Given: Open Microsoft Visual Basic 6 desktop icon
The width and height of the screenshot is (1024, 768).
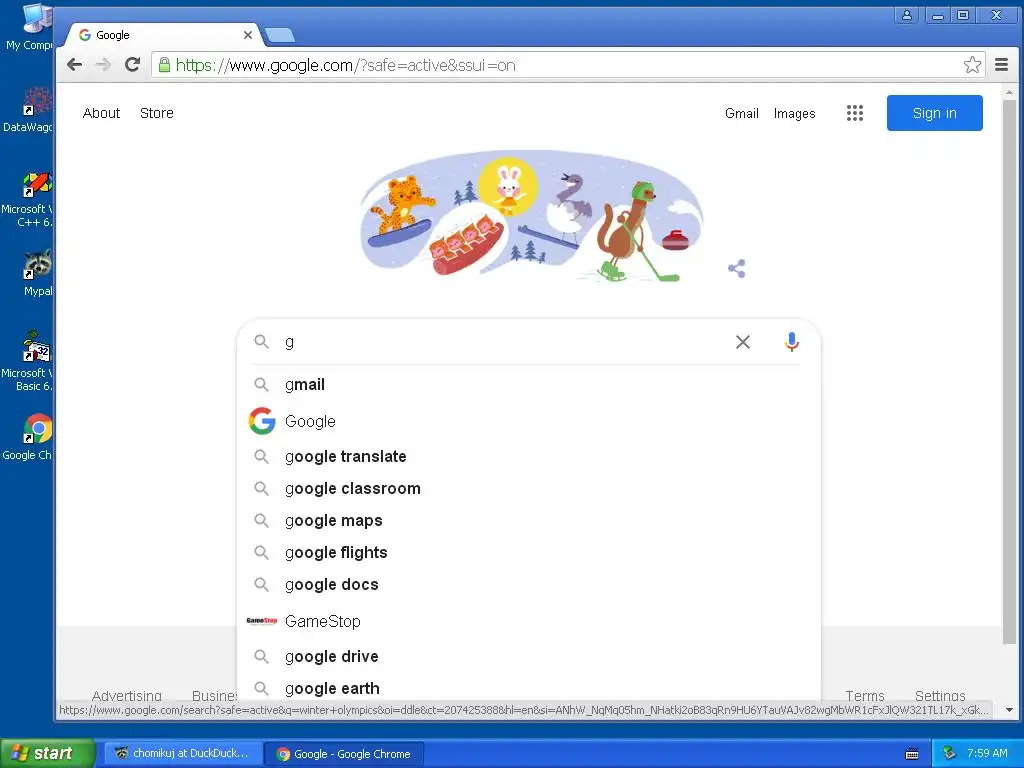Looking at the screenshot, I should pyautogui.click(x=27, y=362).
